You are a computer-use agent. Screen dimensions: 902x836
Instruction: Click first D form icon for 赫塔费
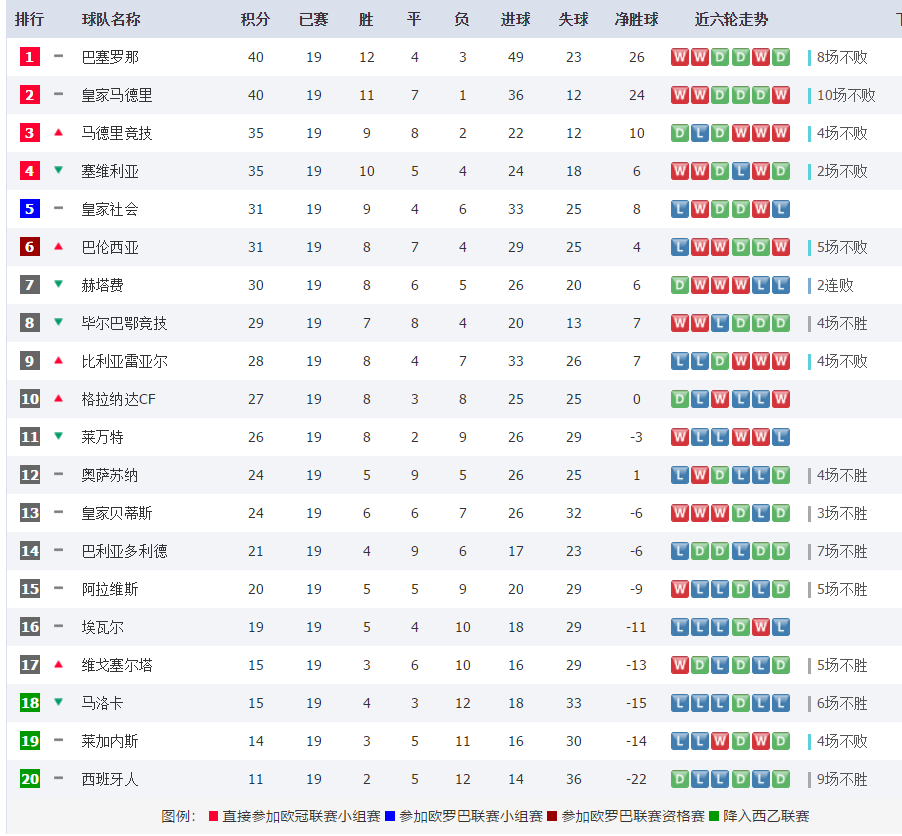coord(680,285)
